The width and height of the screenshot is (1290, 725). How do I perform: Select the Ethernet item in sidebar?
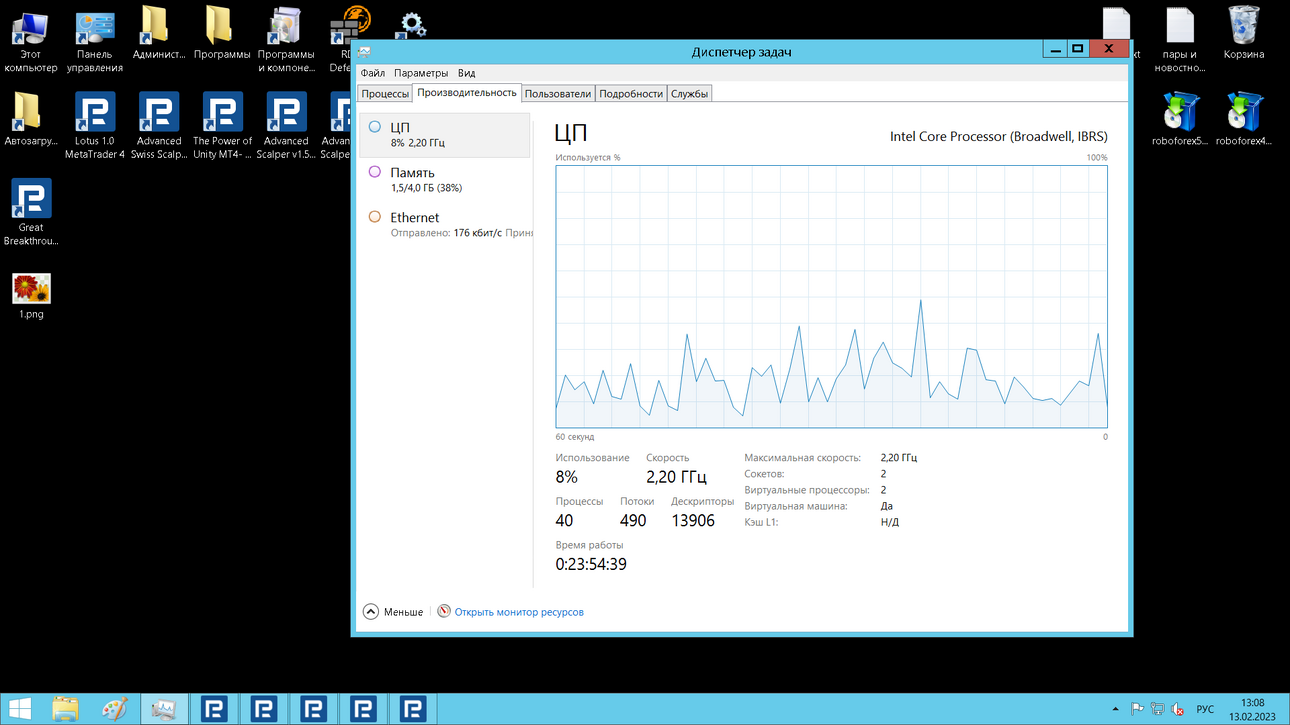(x=444, y=225)
